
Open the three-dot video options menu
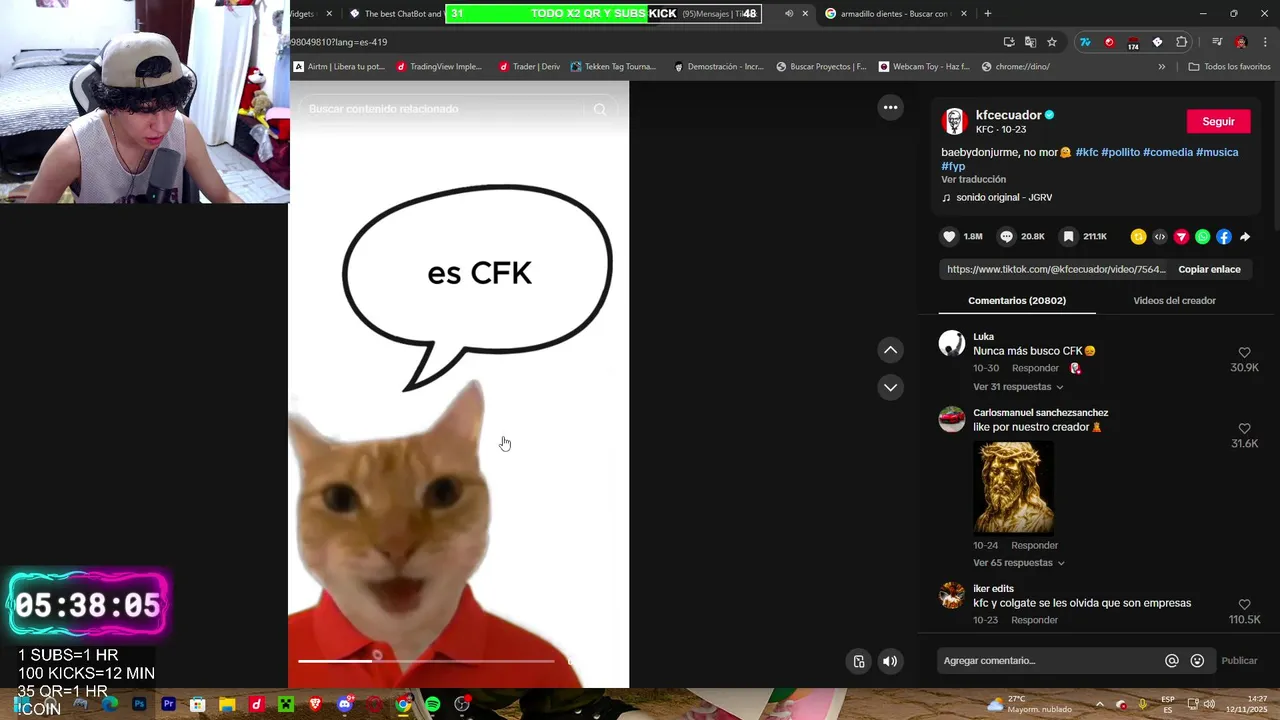coord(890,107)
